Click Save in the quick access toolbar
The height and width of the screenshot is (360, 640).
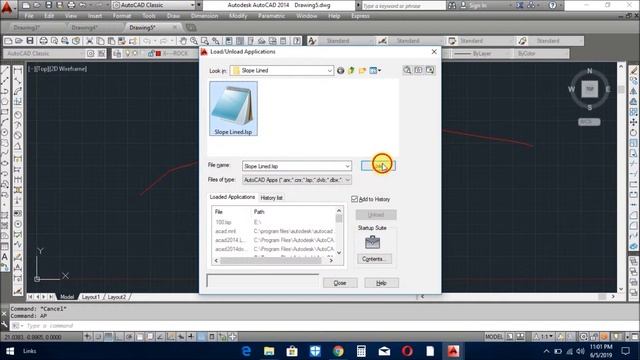49,5
